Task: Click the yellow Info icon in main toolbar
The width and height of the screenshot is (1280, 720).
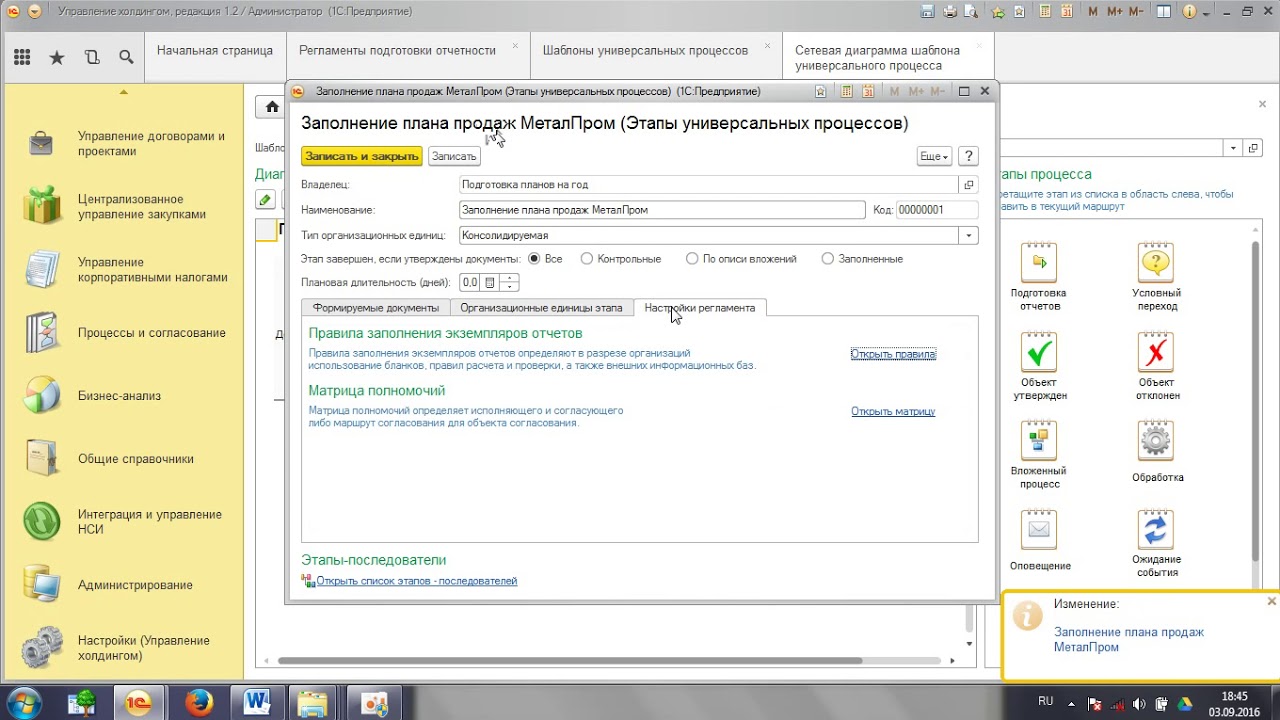Action: click(x=1188, y=12)
